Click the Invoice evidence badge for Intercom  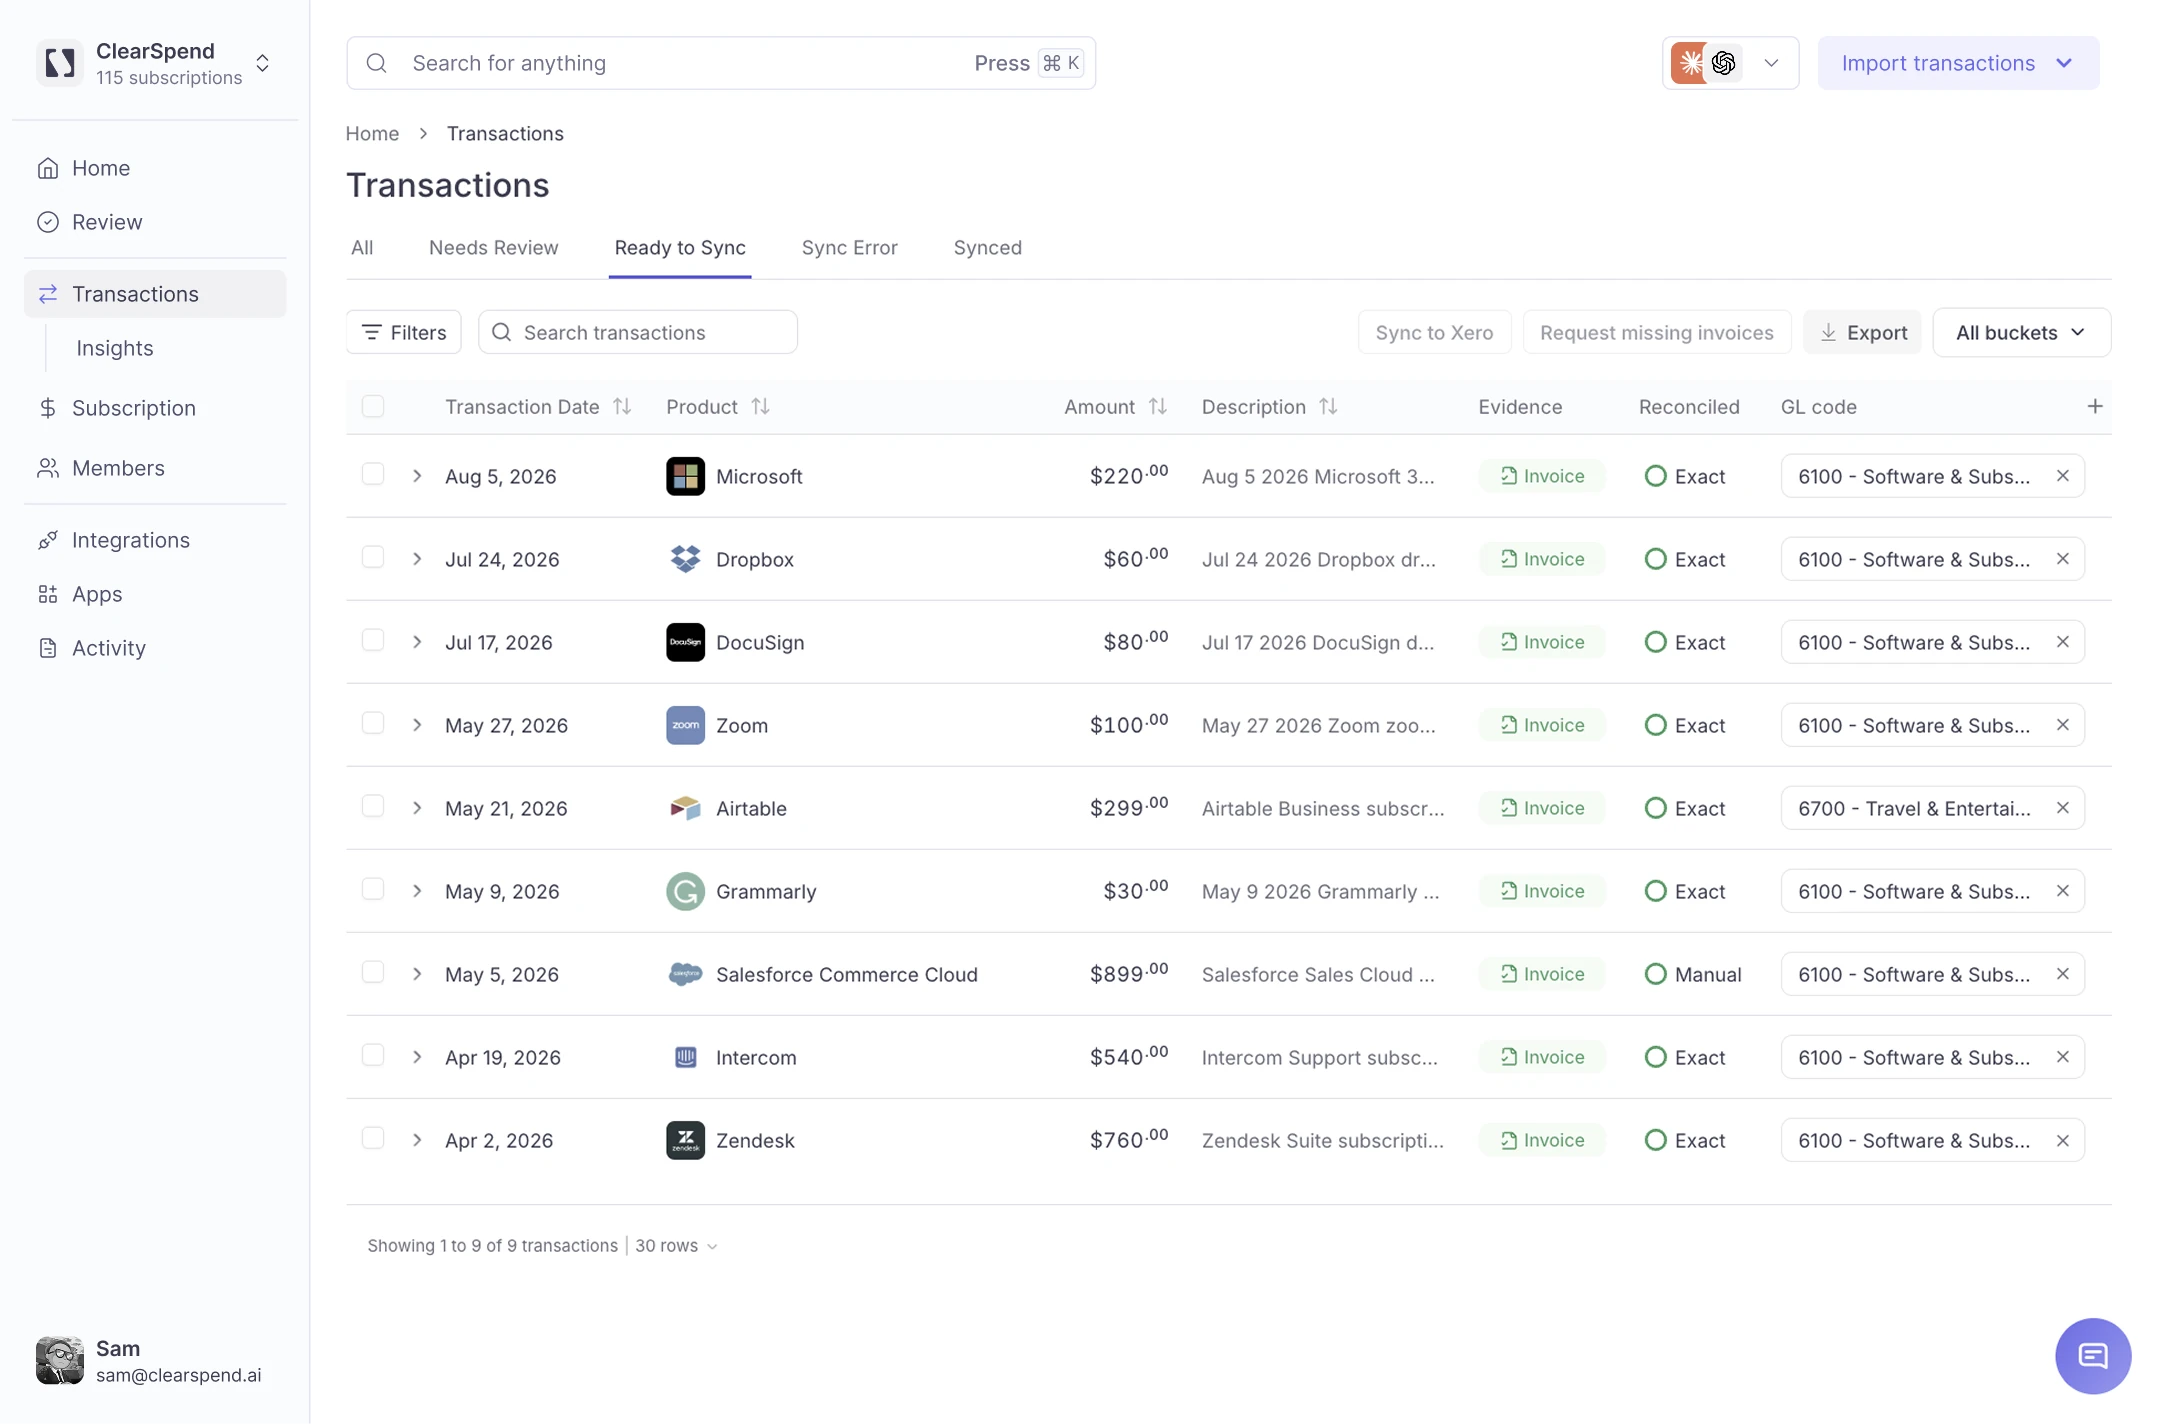tap(1542, 1057)
